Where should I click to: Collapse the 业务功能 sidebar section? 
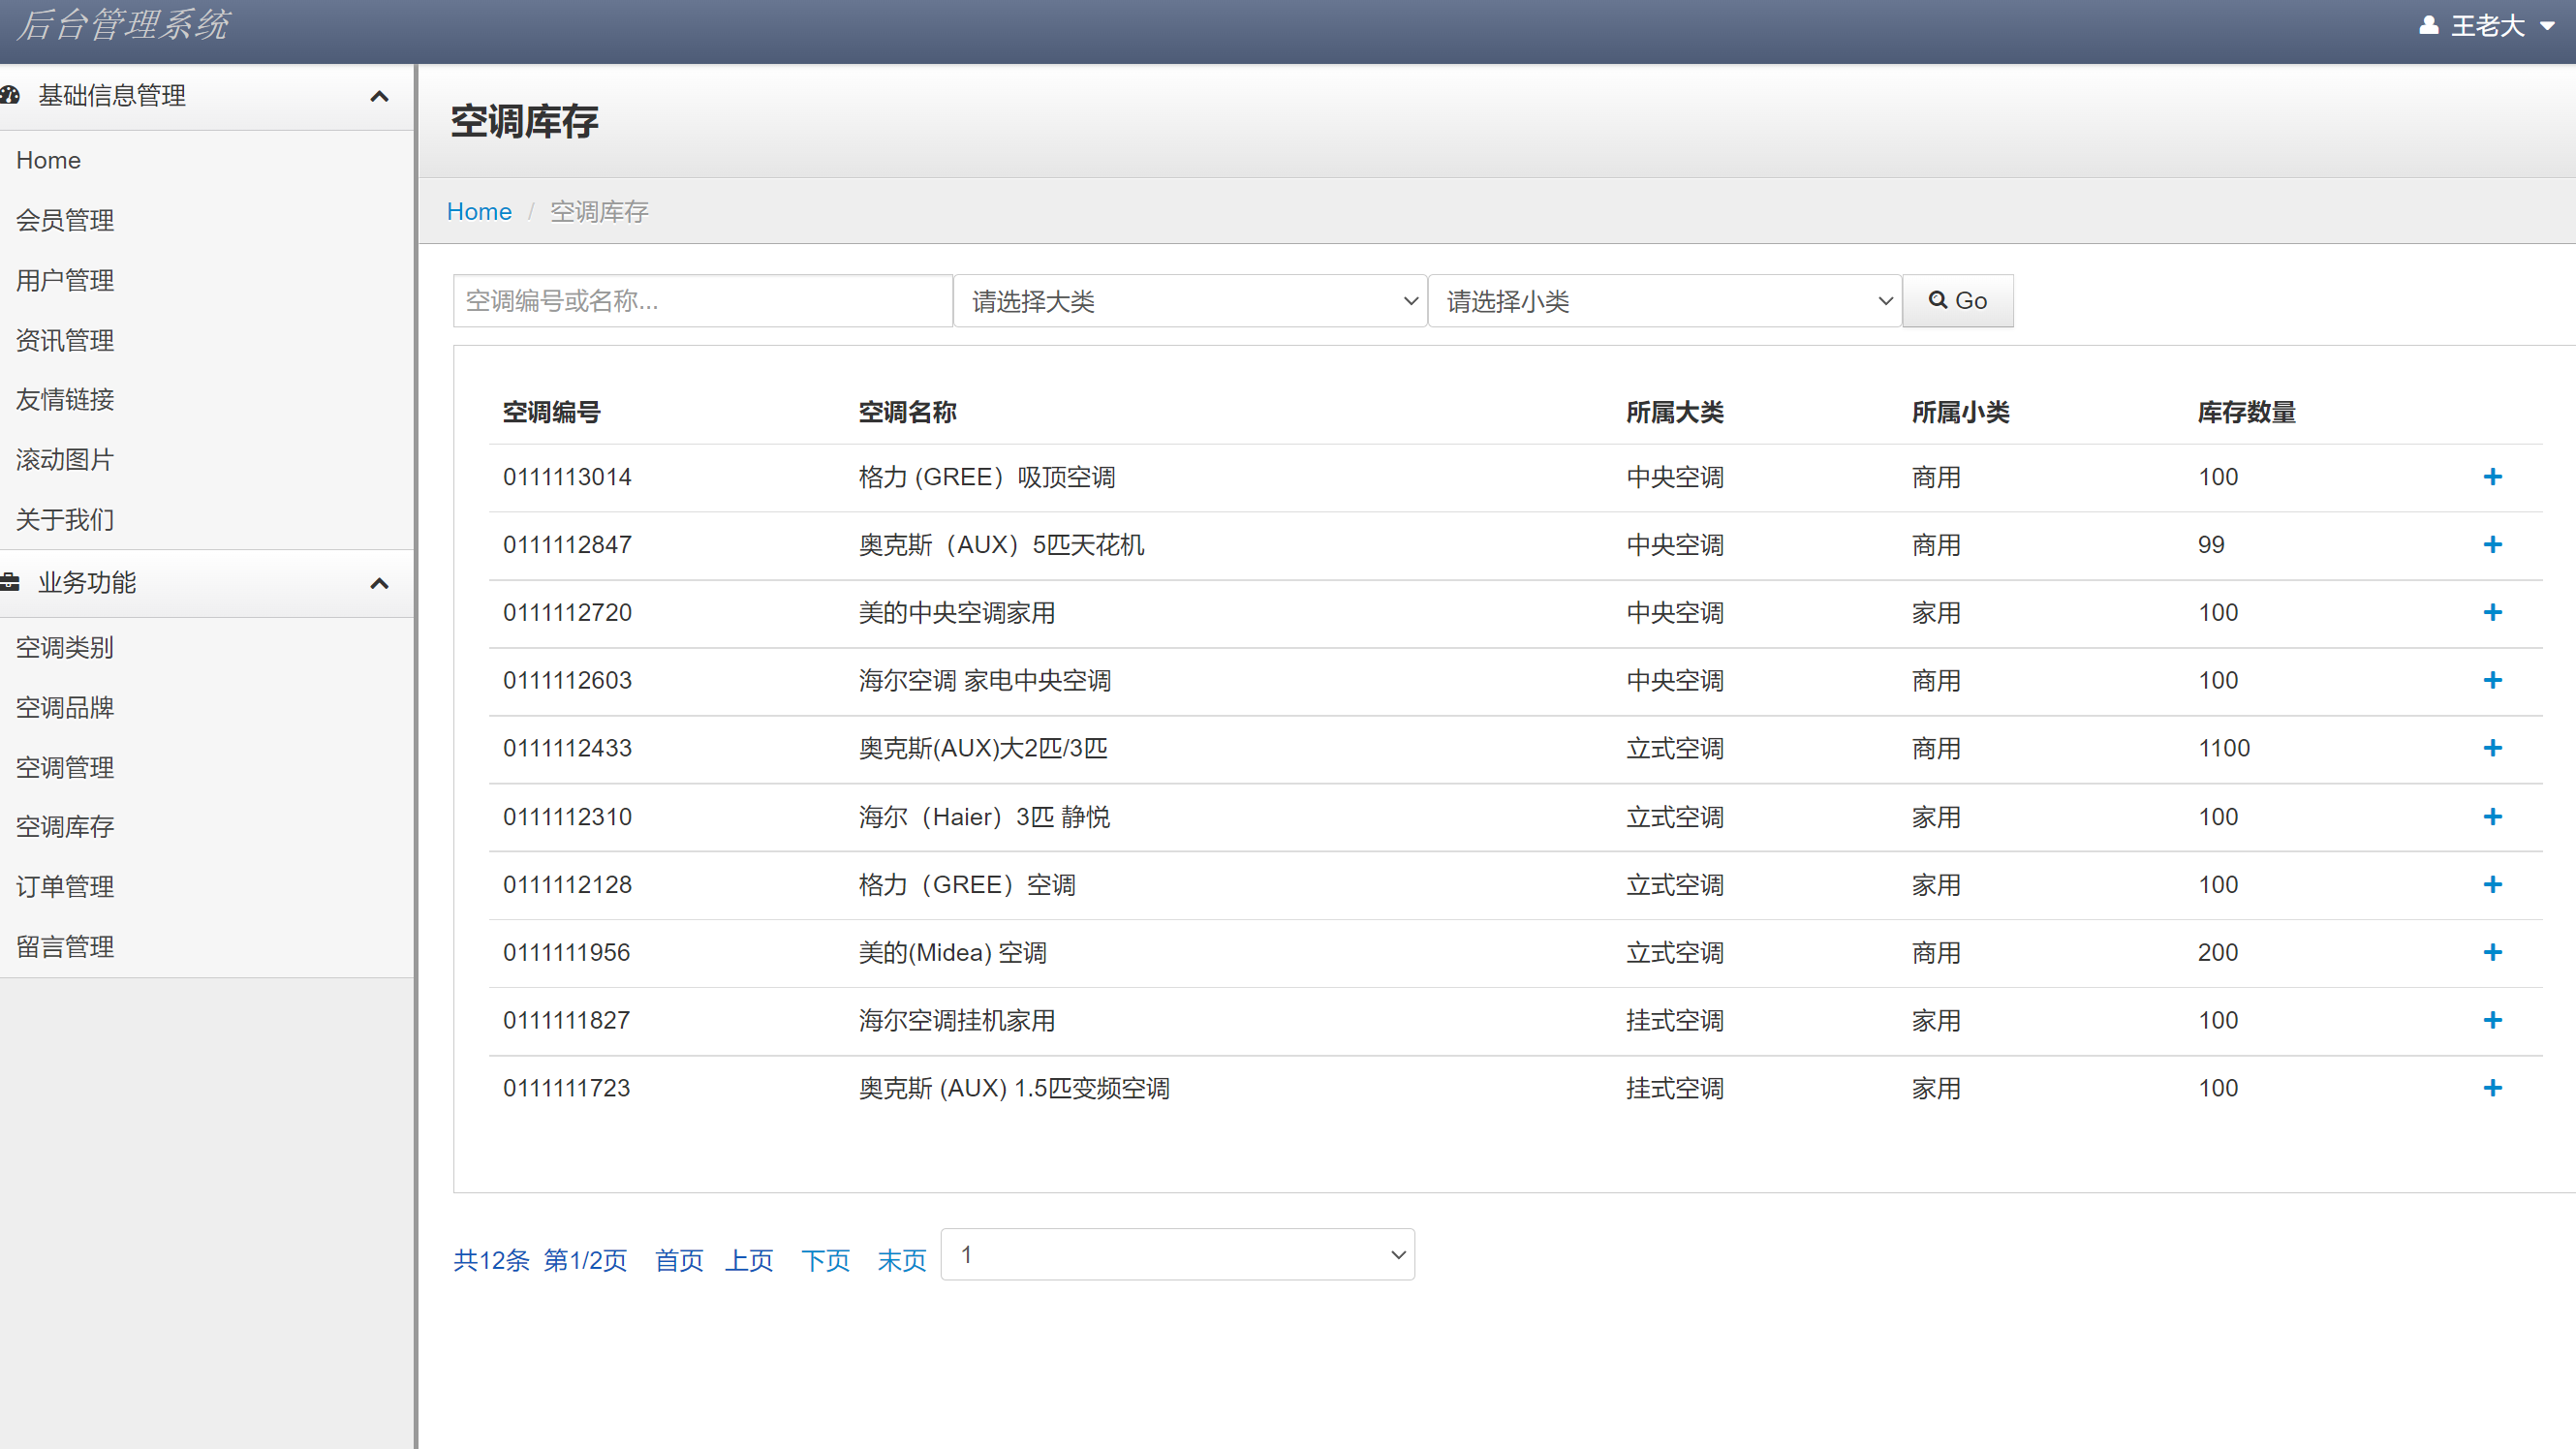point(379,583)
